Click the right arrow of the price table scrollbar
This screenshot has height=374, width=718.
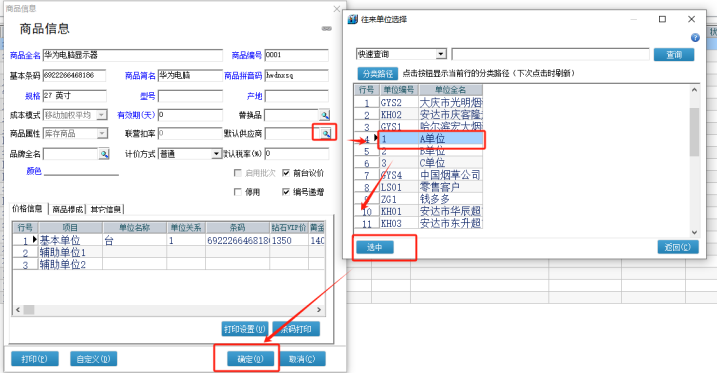(319, 309)
